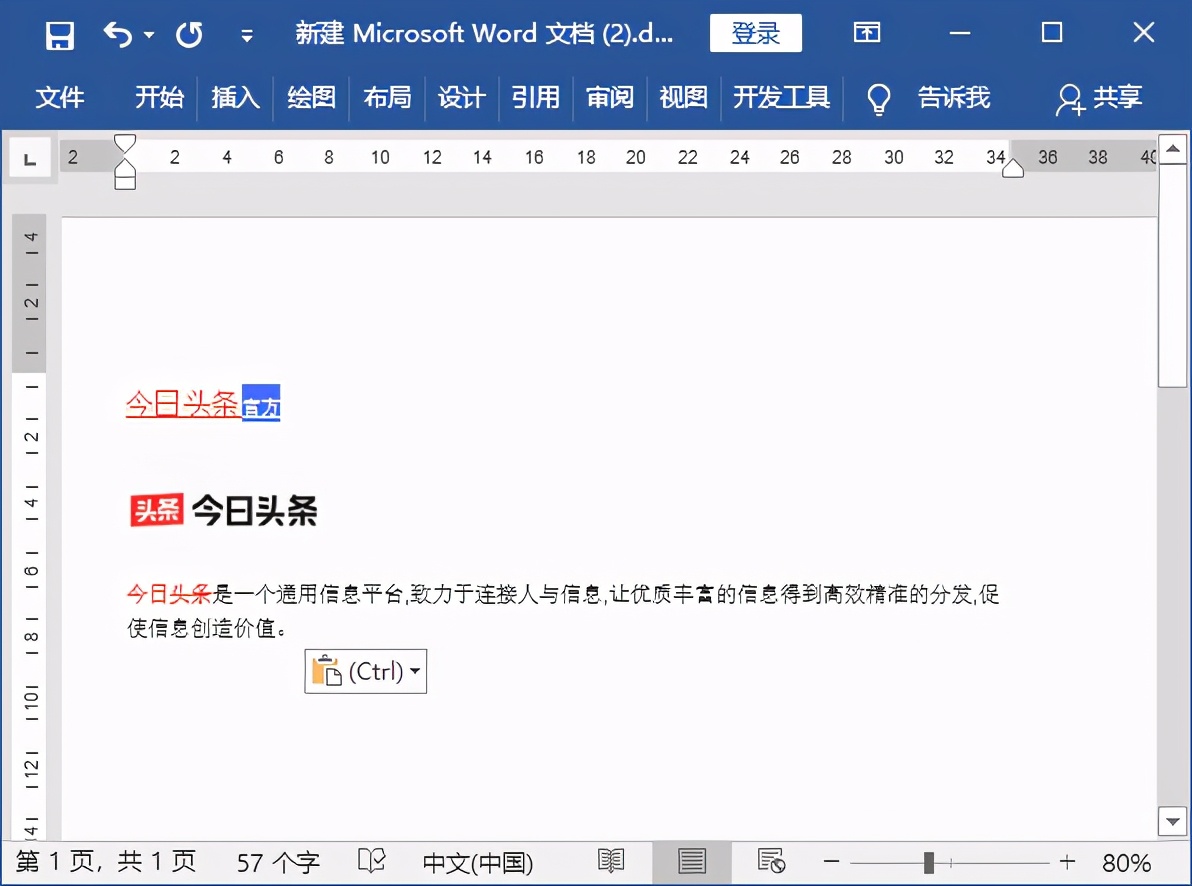The height and width of the screenshot is (886, 1192).
Task: Switch to the 布局 tab
Action: click(387, 97)
